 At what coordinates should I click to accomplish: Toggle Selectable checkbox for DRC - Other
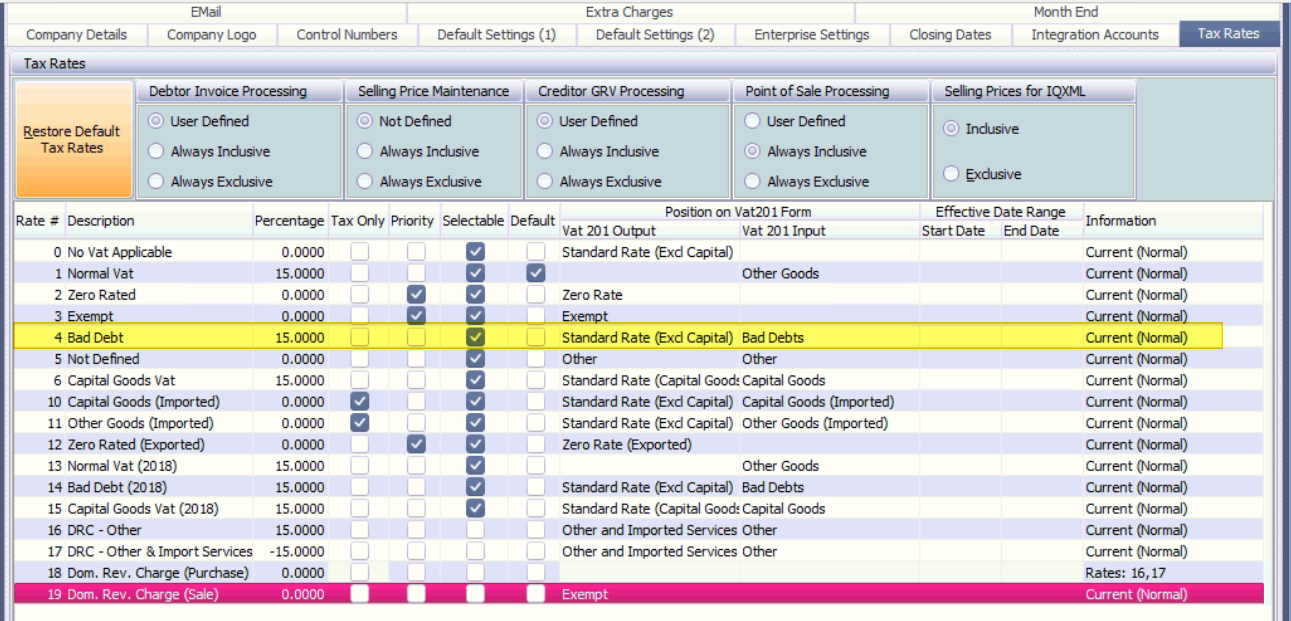click(x=475, y=530)
